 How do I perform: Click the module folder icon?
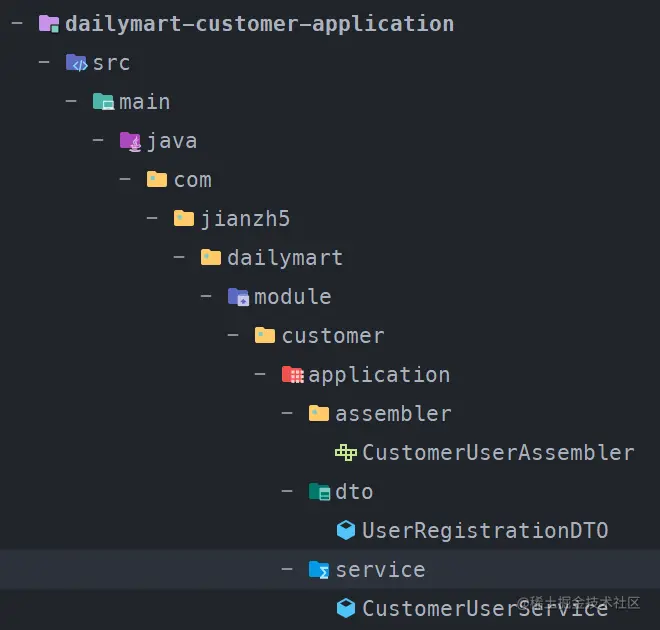coord(238,297)
